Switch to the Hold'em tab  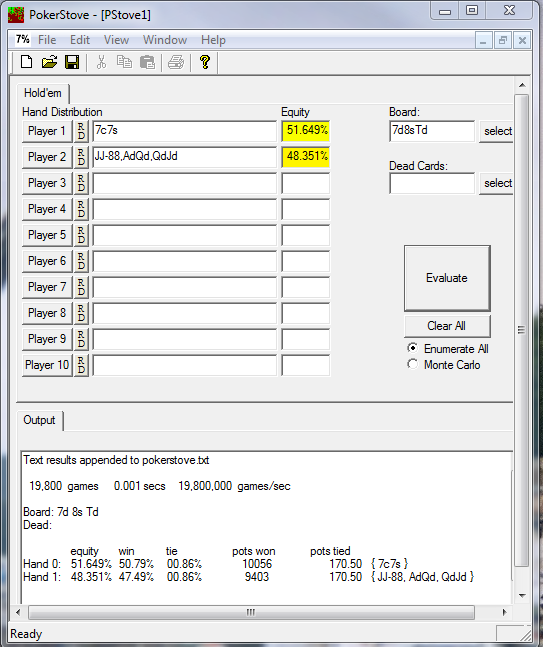42,93
